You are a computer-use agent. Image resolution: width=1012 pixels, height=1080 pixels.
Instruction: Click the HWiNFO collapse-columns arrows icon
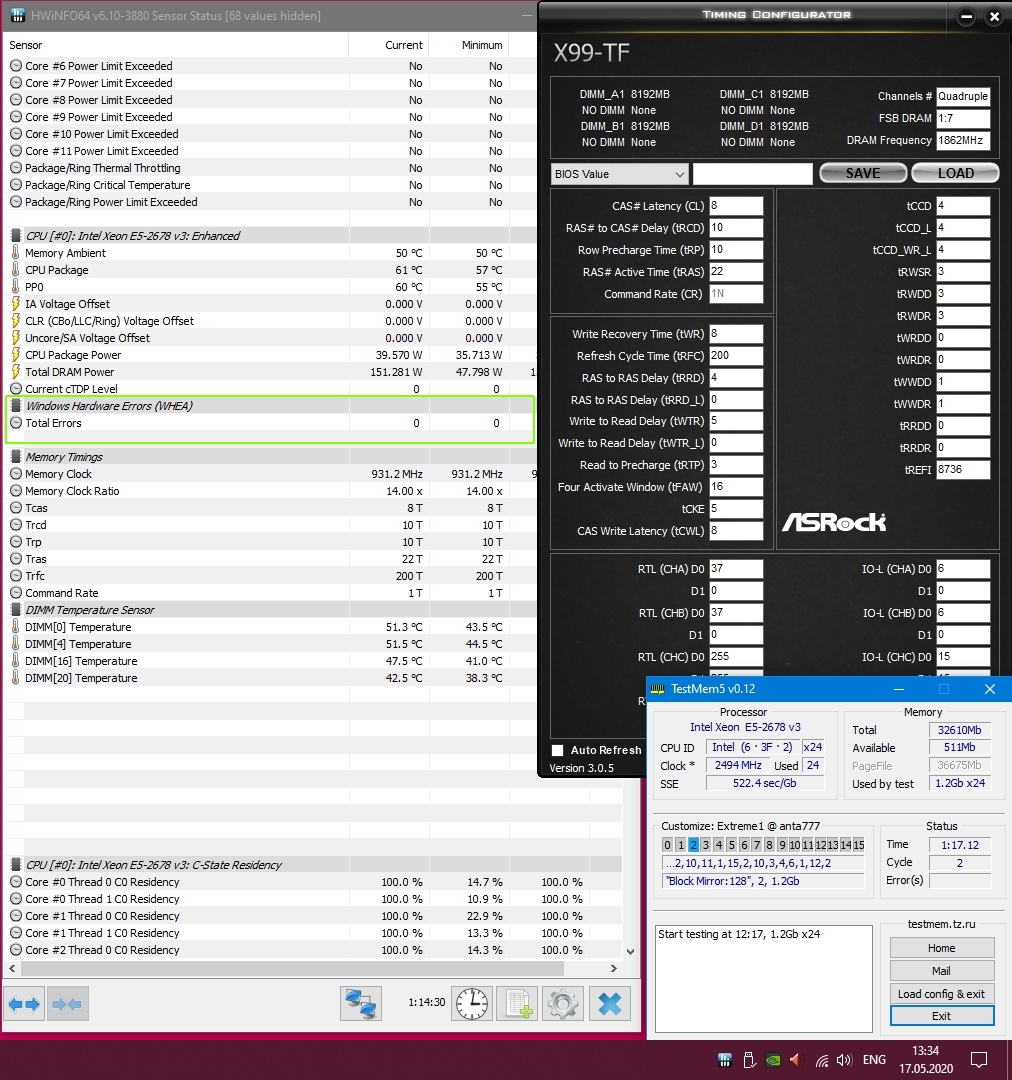coord(67,1004)
